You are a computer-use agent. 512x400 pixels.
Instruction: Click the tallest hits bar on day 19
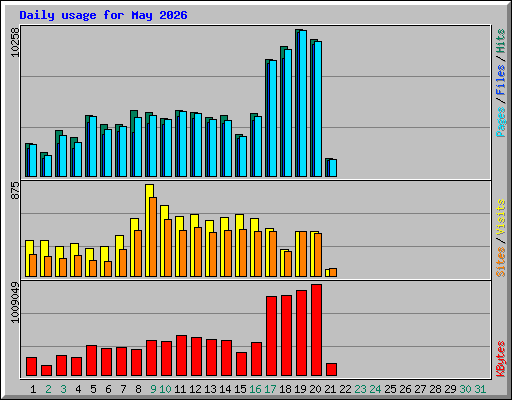(299, 103)
